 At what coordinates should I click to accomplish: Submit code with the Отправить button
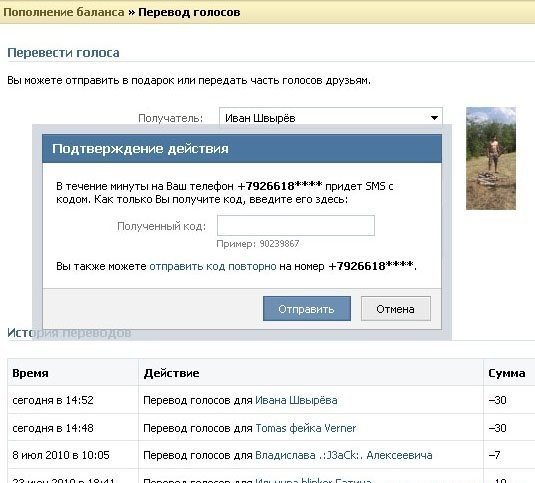coord(307,309)
